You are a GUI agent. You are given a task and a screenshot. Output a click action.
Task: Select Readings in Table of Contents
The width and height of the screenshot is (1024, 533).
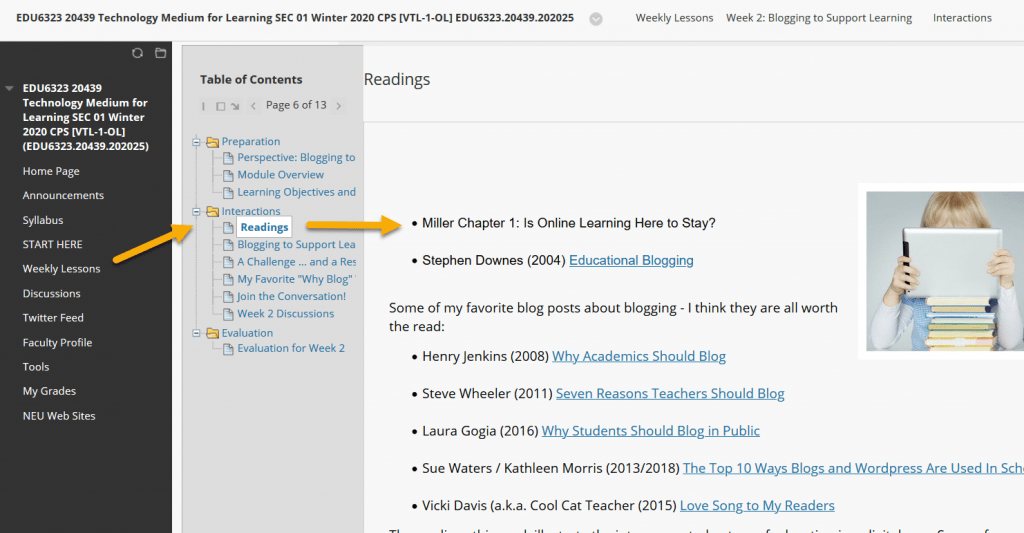coord(264,227)
